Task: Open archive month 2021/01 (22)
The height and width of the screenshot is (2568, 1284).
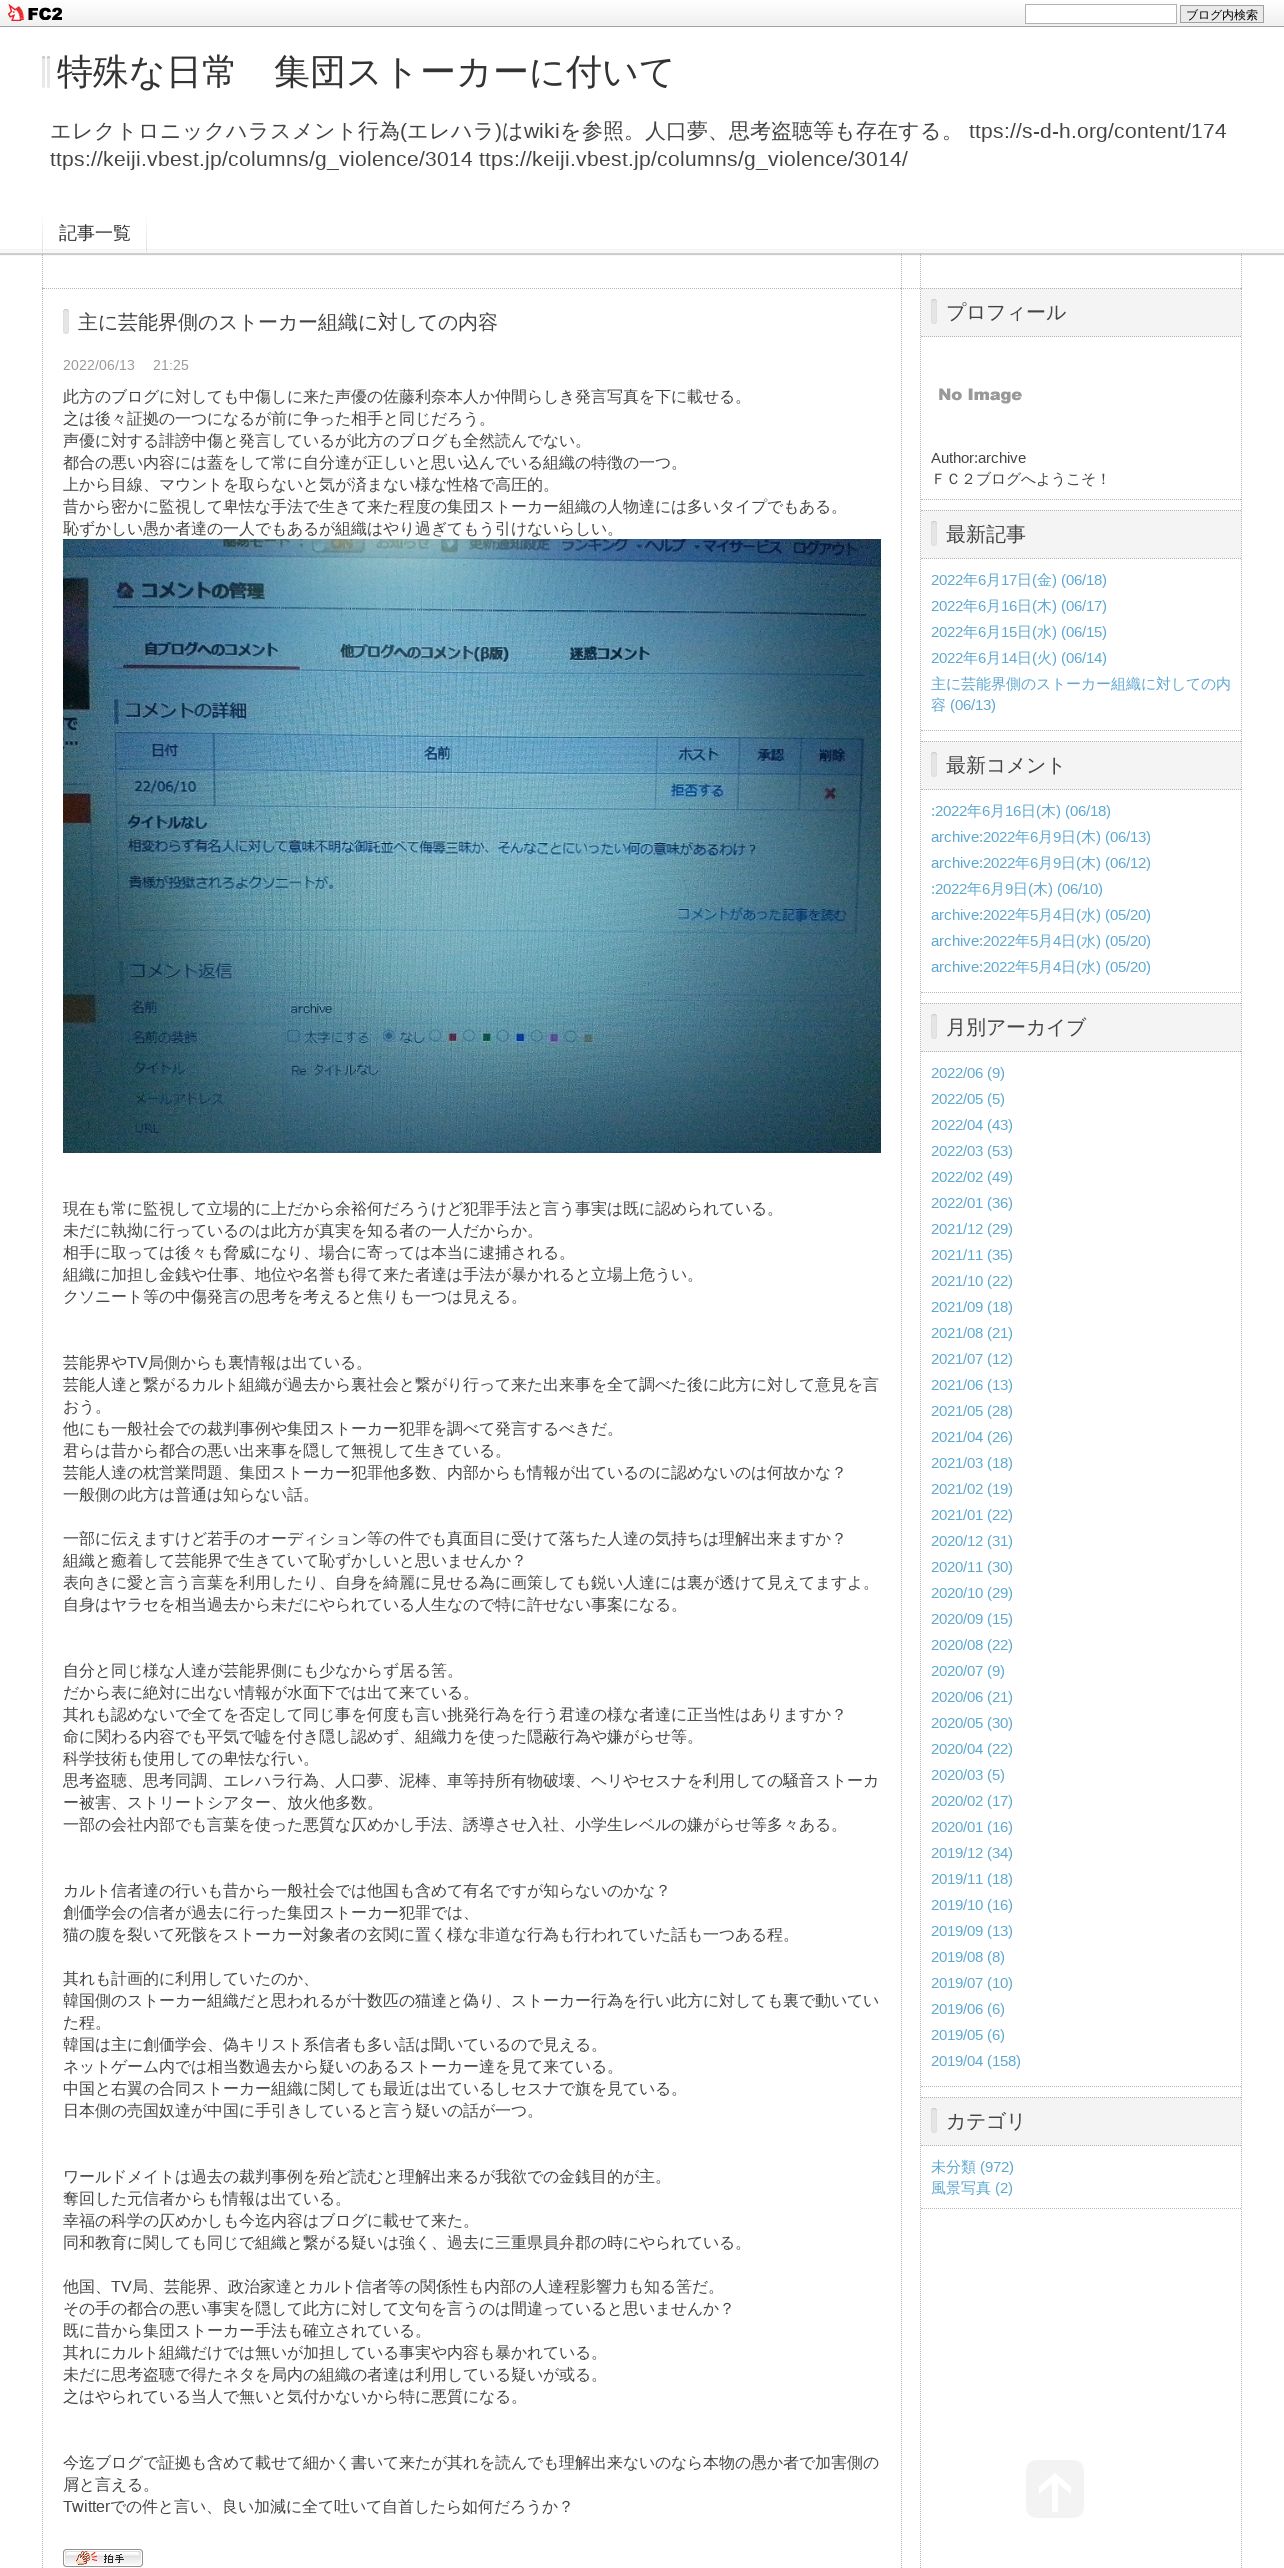Action: point(971,1515)
